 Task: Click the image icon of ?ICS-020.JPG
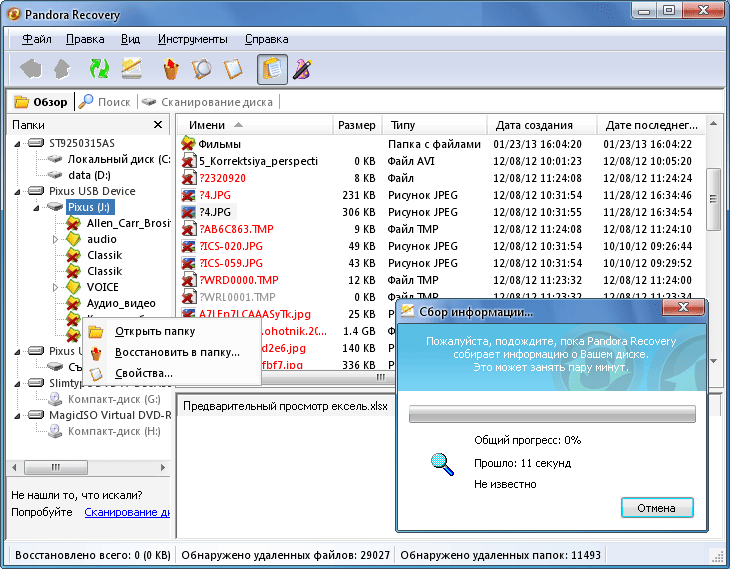[x=189, y=246]
